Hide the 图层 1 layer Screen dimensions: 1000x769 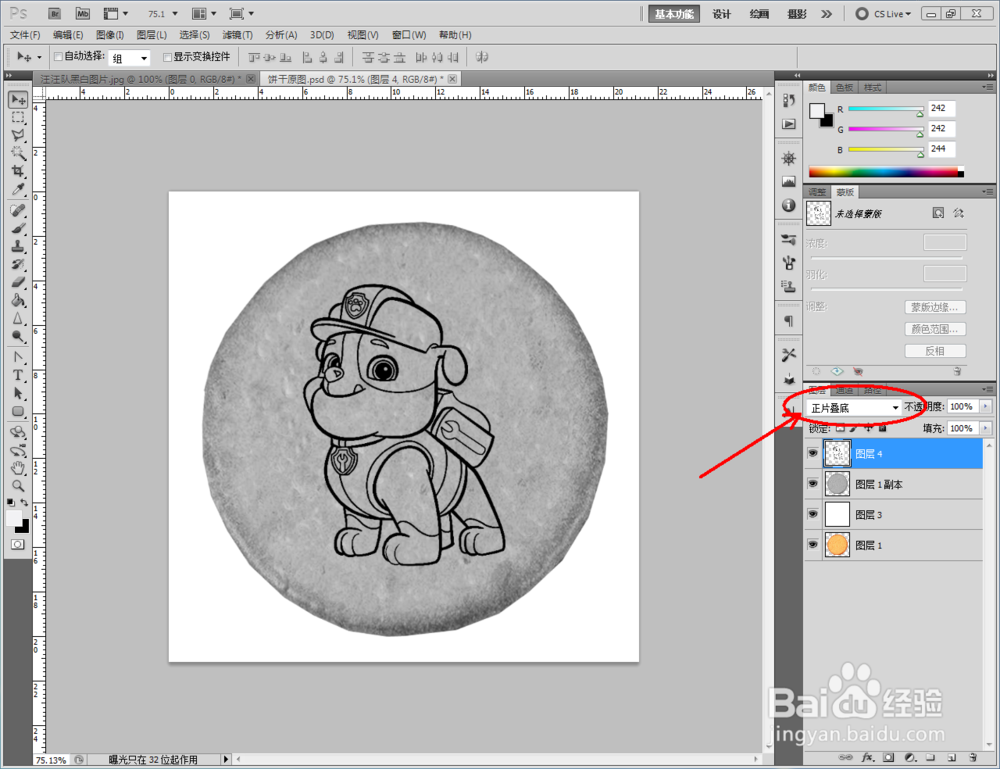[812, 545]
